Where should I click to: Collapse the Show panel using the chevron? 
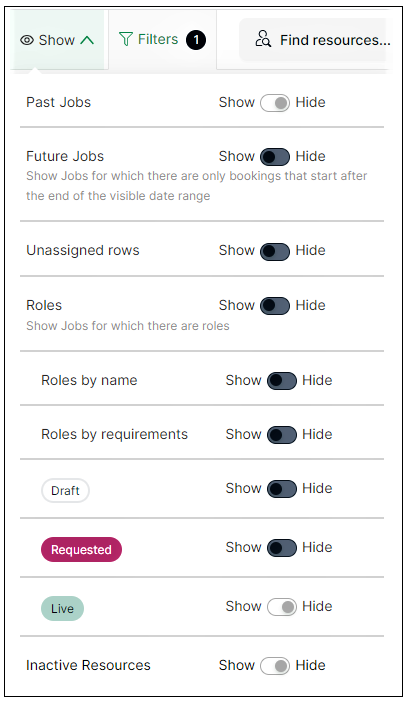click(x=87, y=40)
